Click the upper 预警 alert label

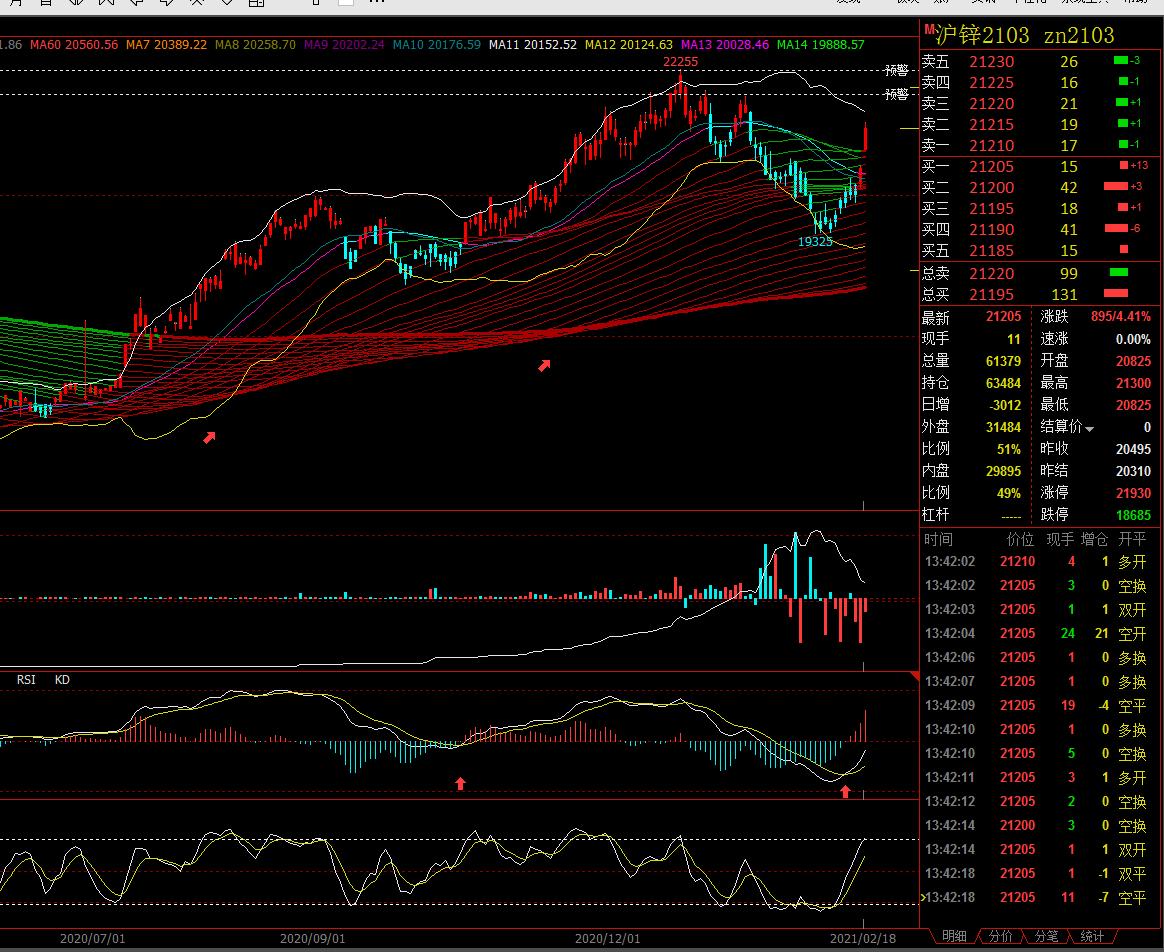(x=897, y=71)
